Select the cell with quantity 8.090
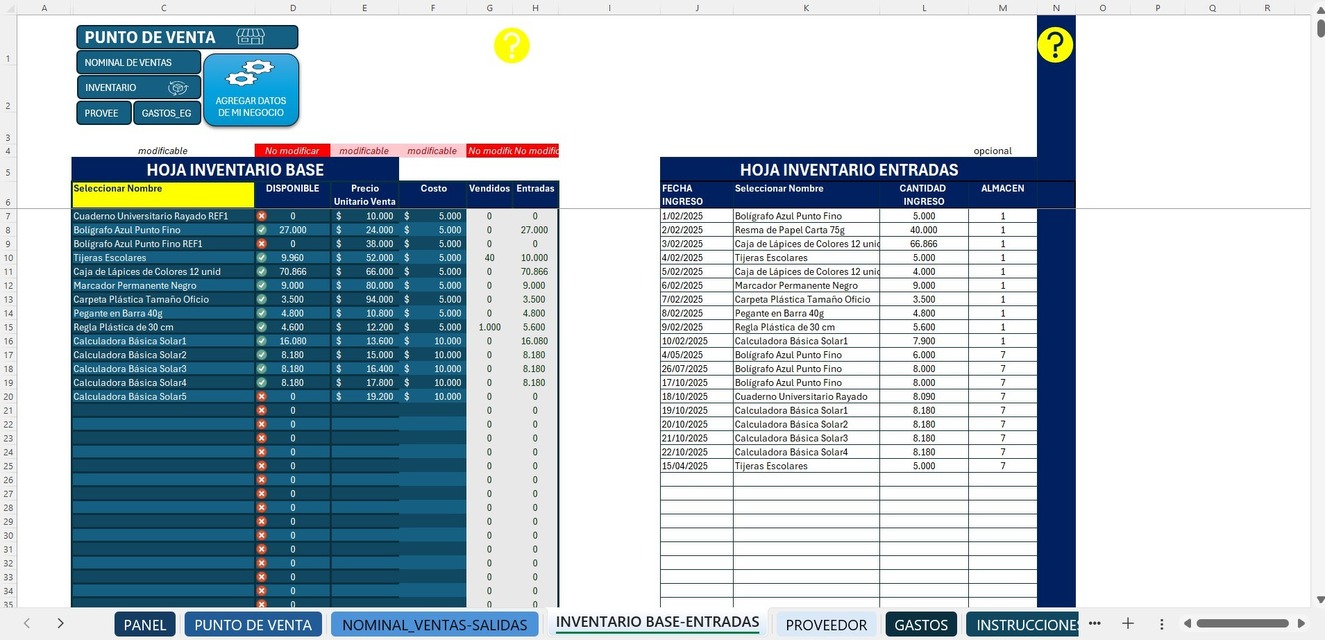Screen dimensions: 1325x640 coord(924,396)
